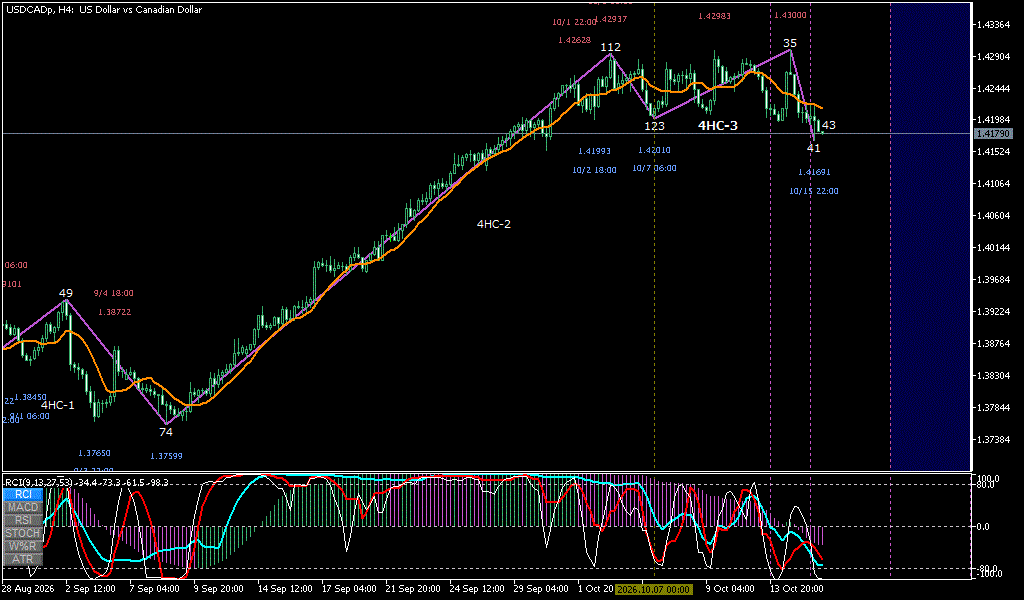Click the '13 Oct 20:00' time axis label
Screen dimensions: 1024x600
[x=797, y=588]
